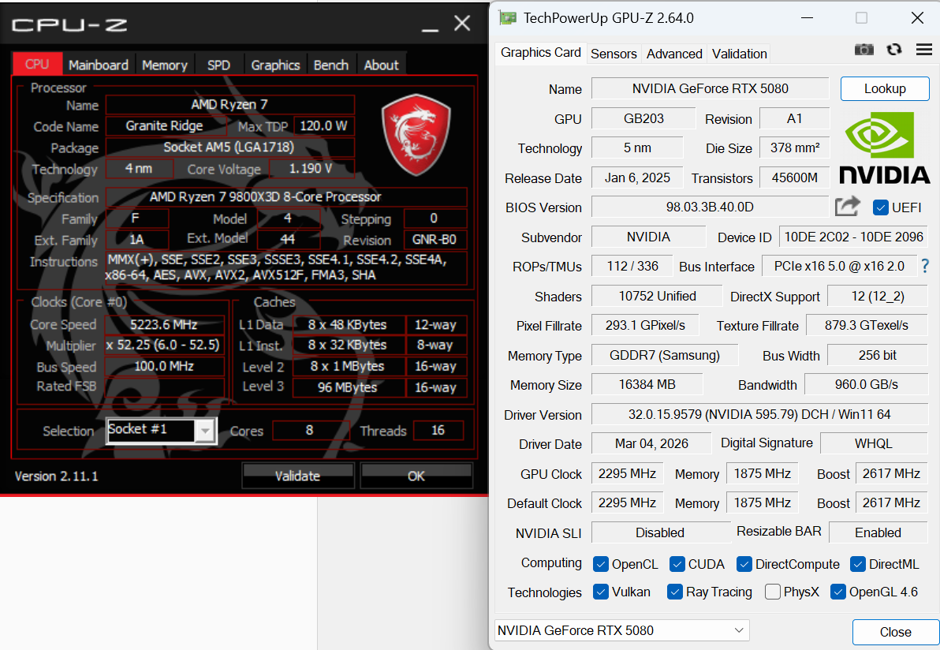
Task: Click the Close button in GPU-Z
Action: click(896, 632)
